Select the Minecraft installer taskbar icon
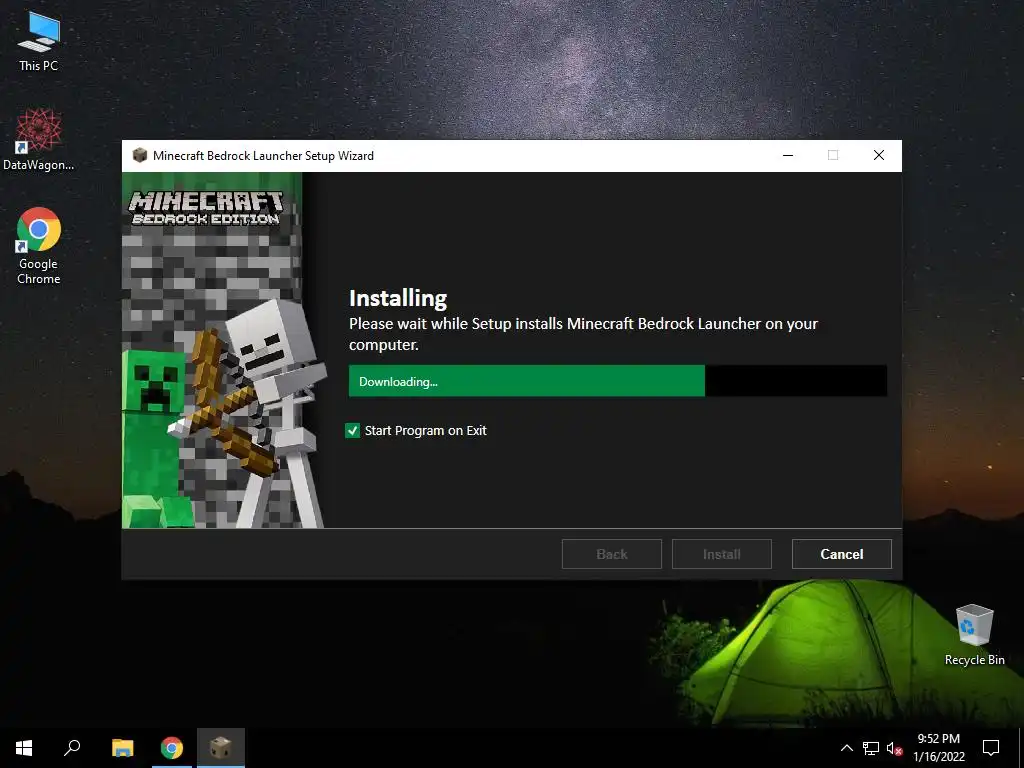This screenshot has width=1024, height=768. [x=221, y=748]
